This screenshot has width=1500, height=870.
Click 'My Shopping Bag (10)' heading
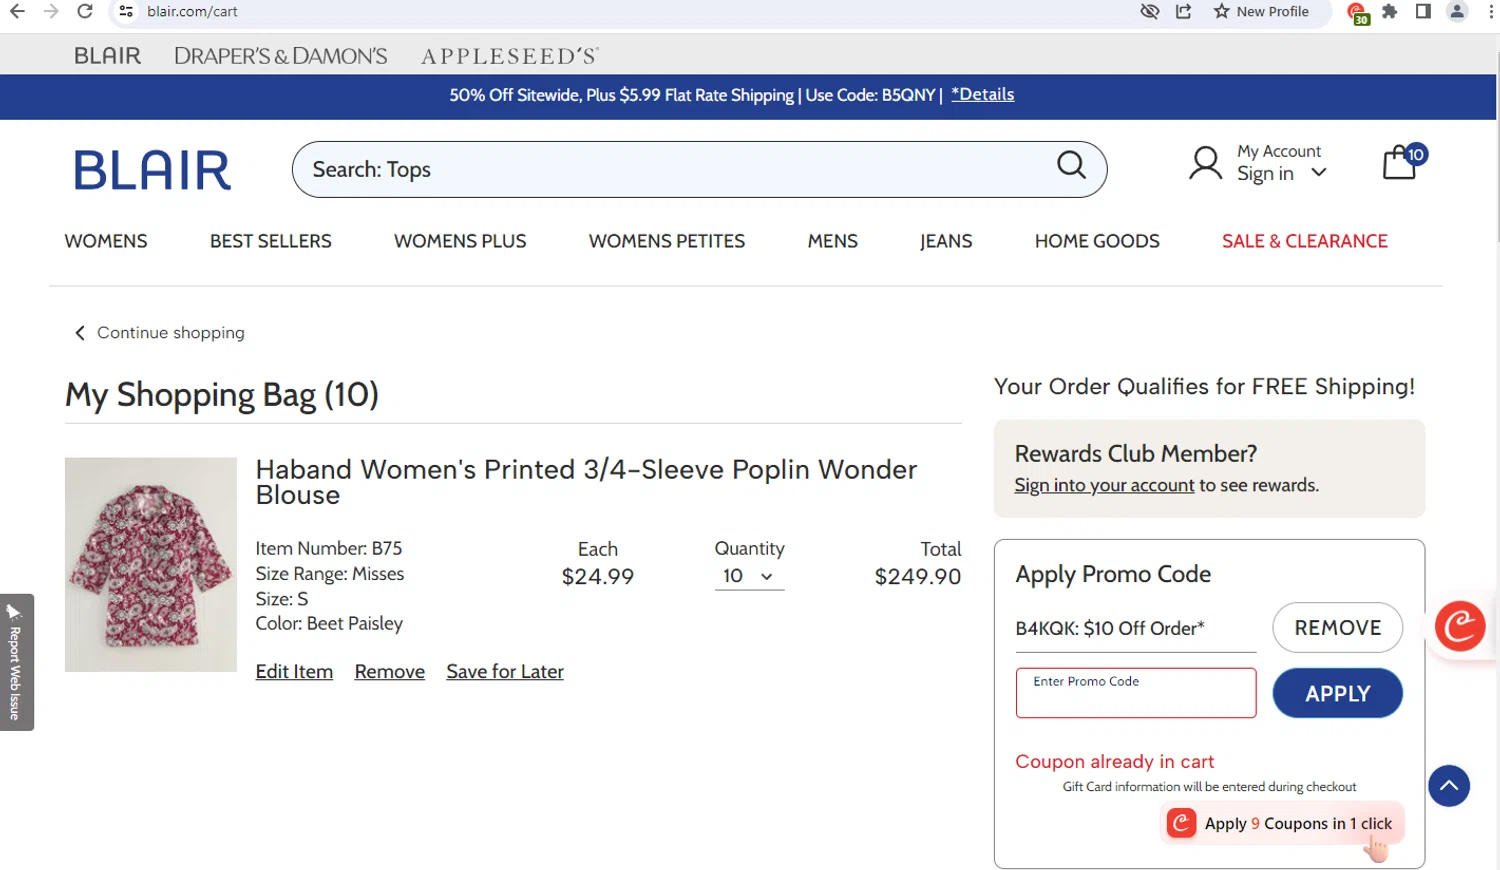[x=222, y=395]
